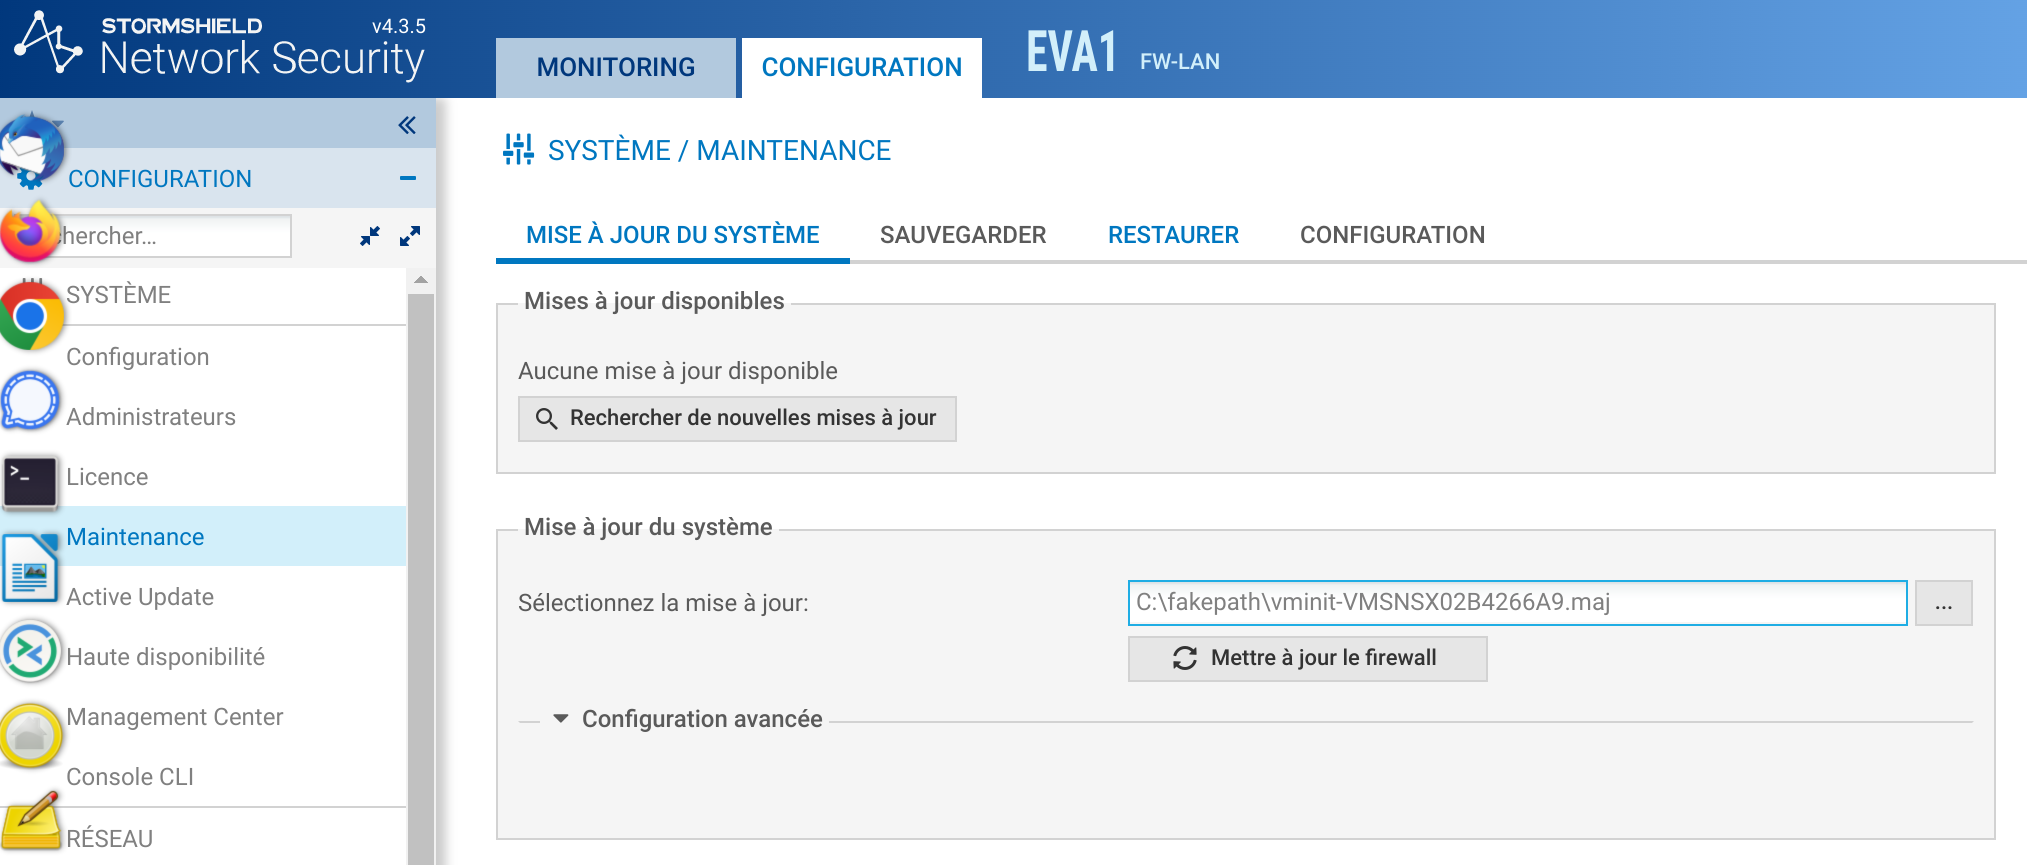Image resolution: width=2027 pixels, height=865 pixels.
Task: Click the expand-all arrows icon in sidebar
Action: click(410, 236)
